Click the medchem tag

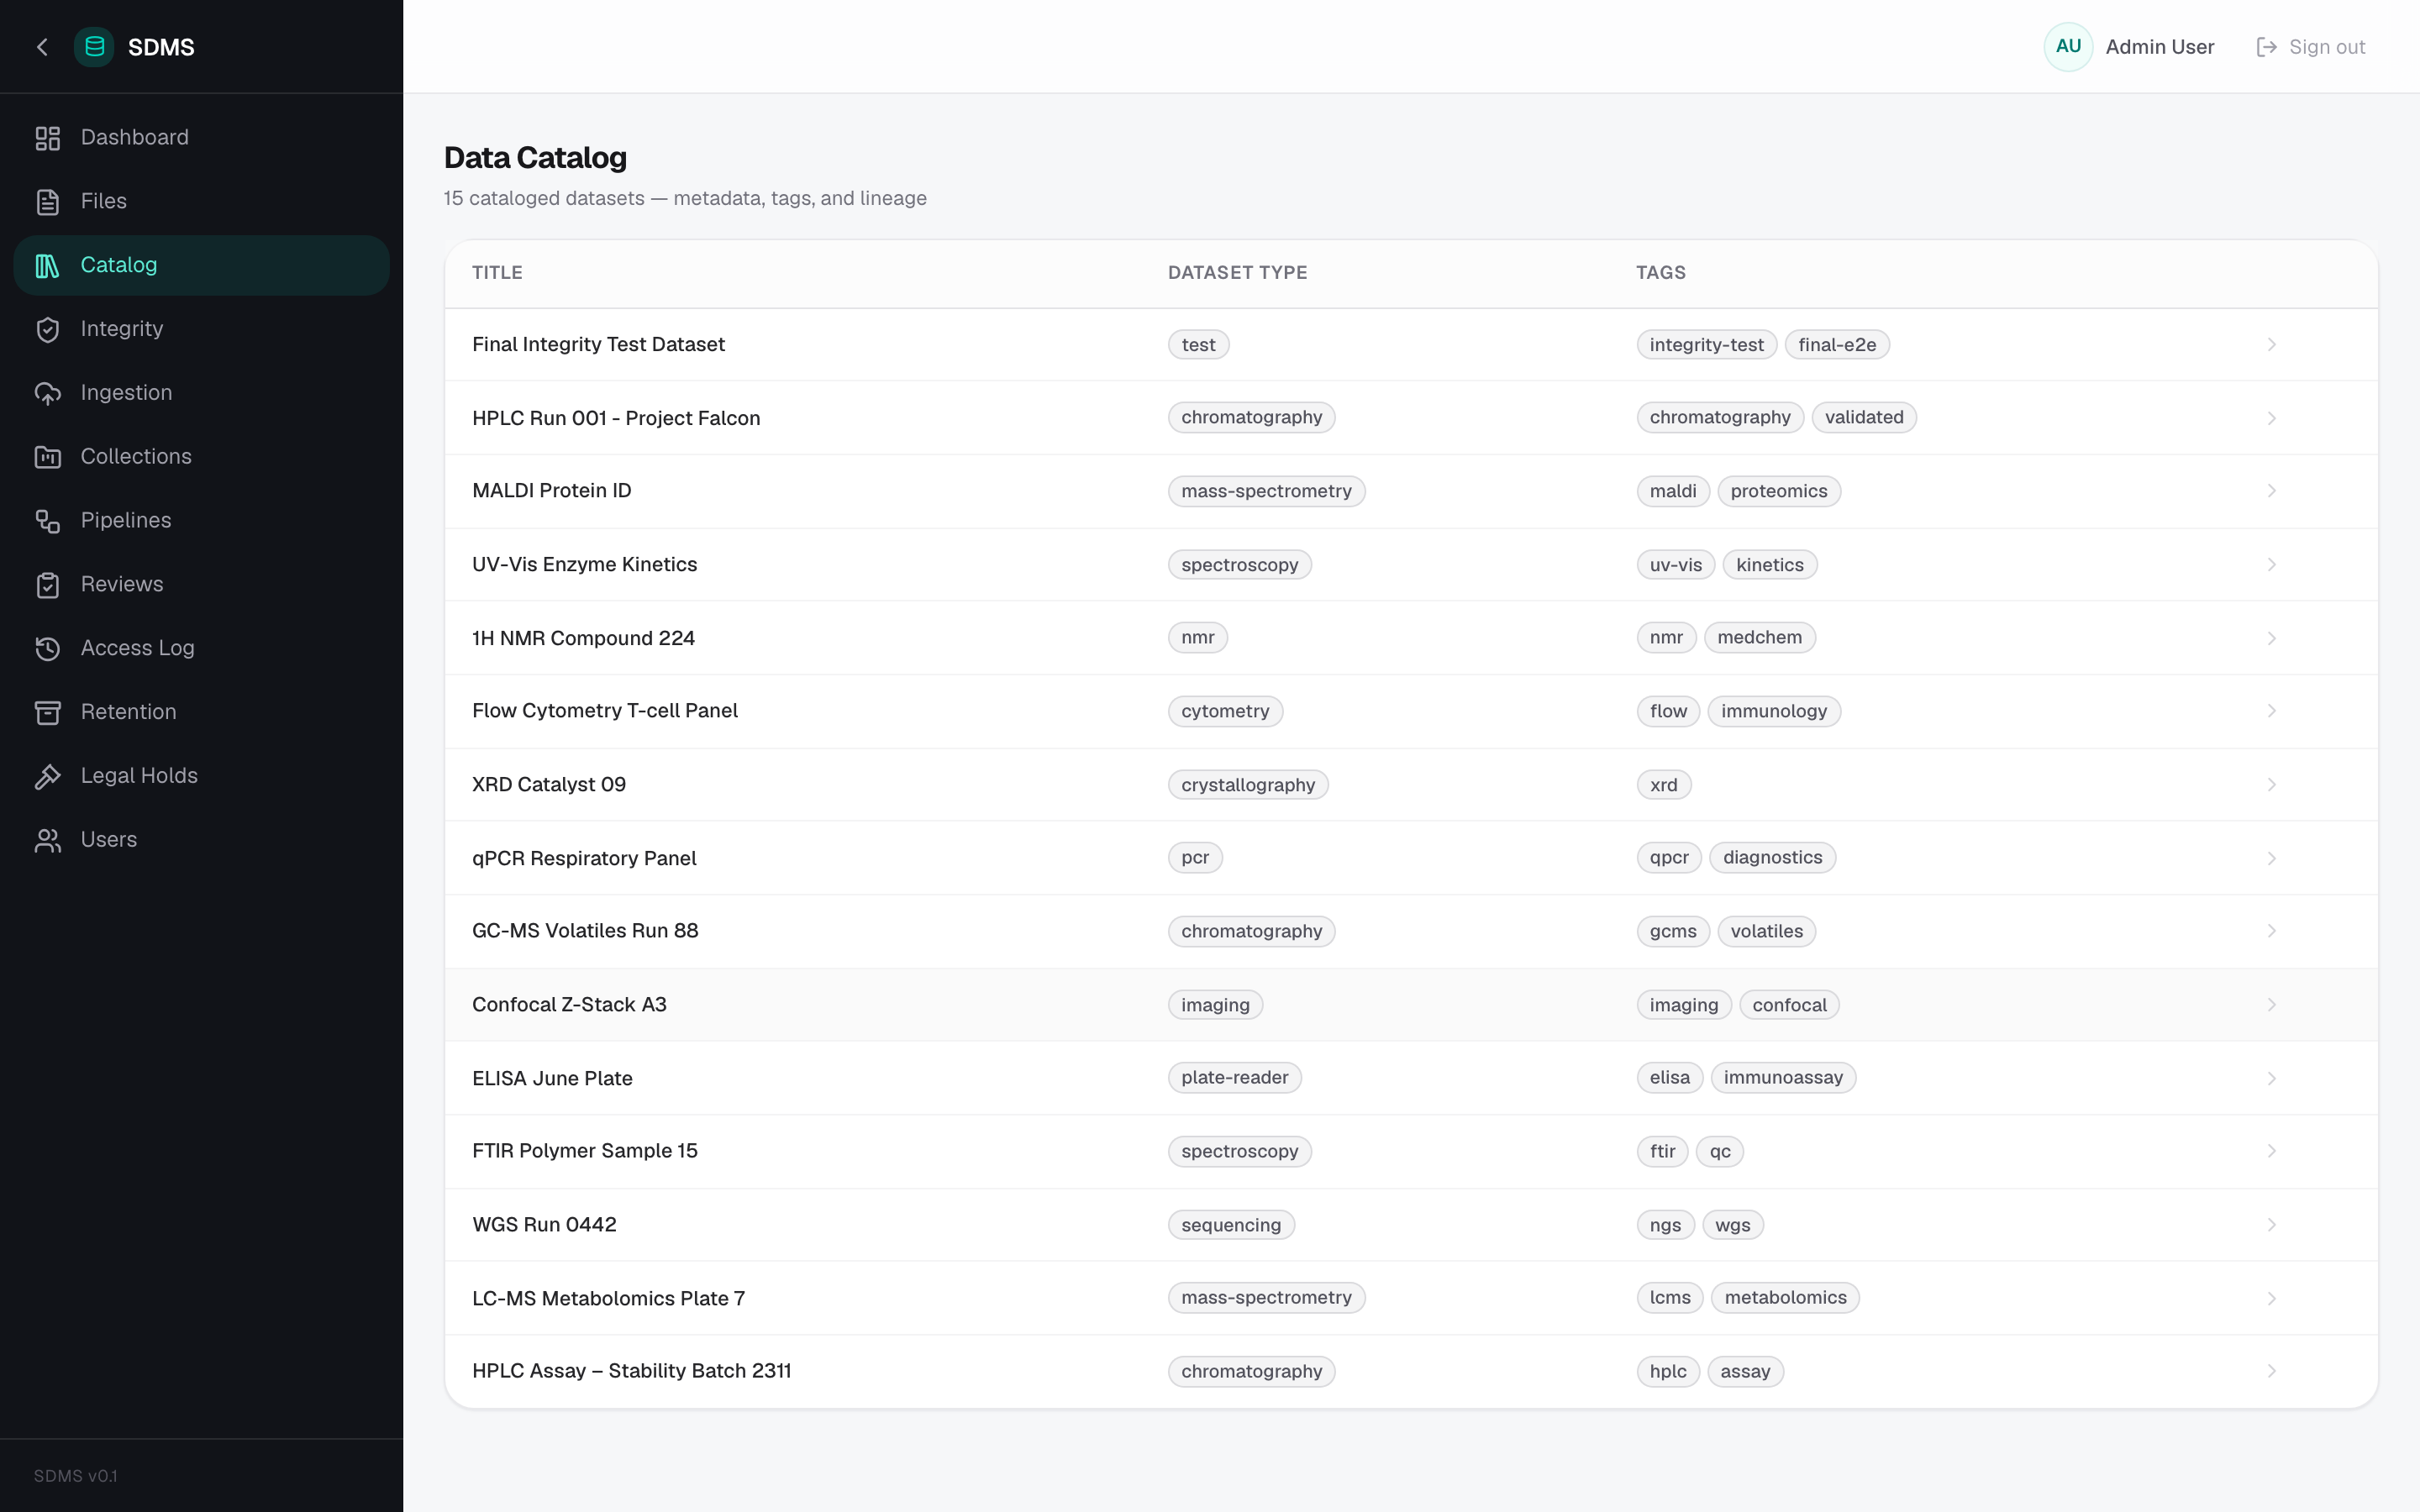[x=1759, y=638]
